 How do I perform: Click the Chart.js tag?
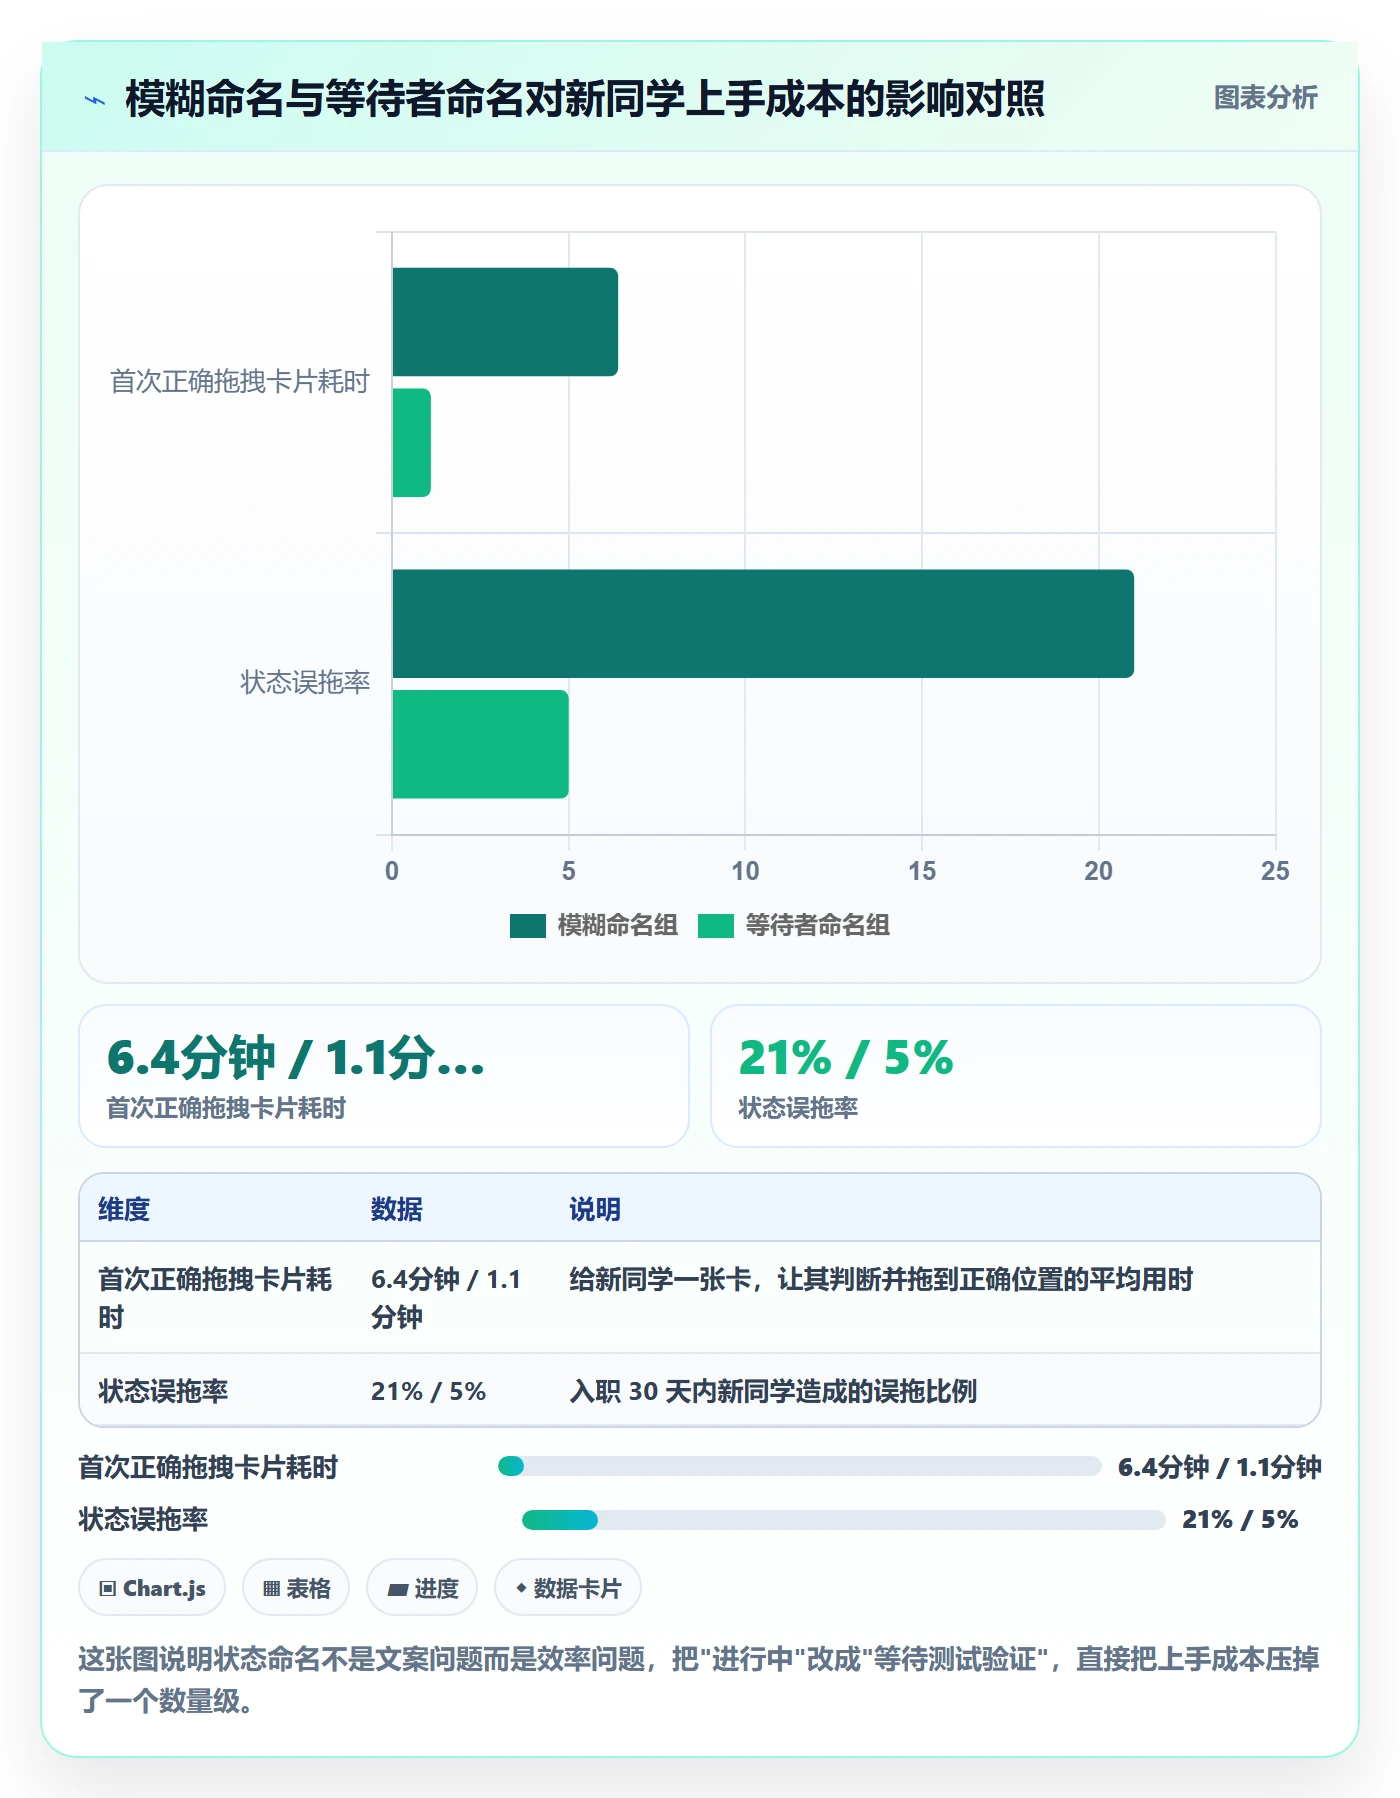152,1588
